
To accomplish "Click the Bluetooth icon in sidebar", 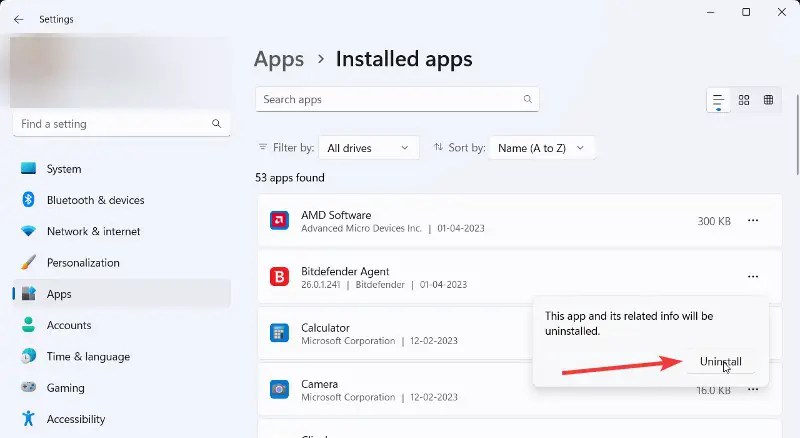I will pyautogui.click(x=29, y=200).
